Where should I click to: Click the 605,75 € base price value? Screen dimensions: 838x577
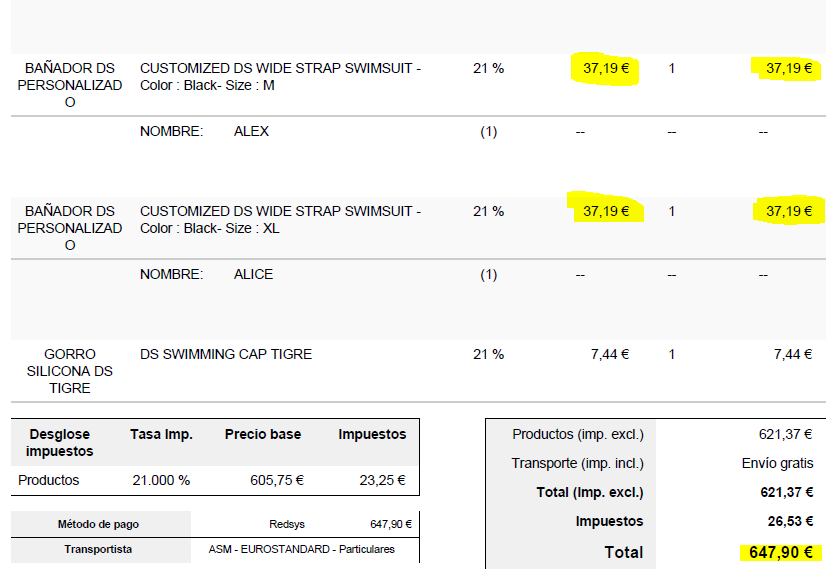point(277,480)
